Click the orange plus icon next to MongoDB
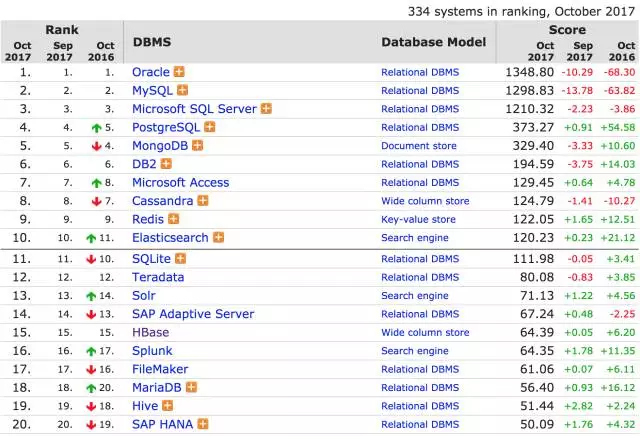 [198, 145]
